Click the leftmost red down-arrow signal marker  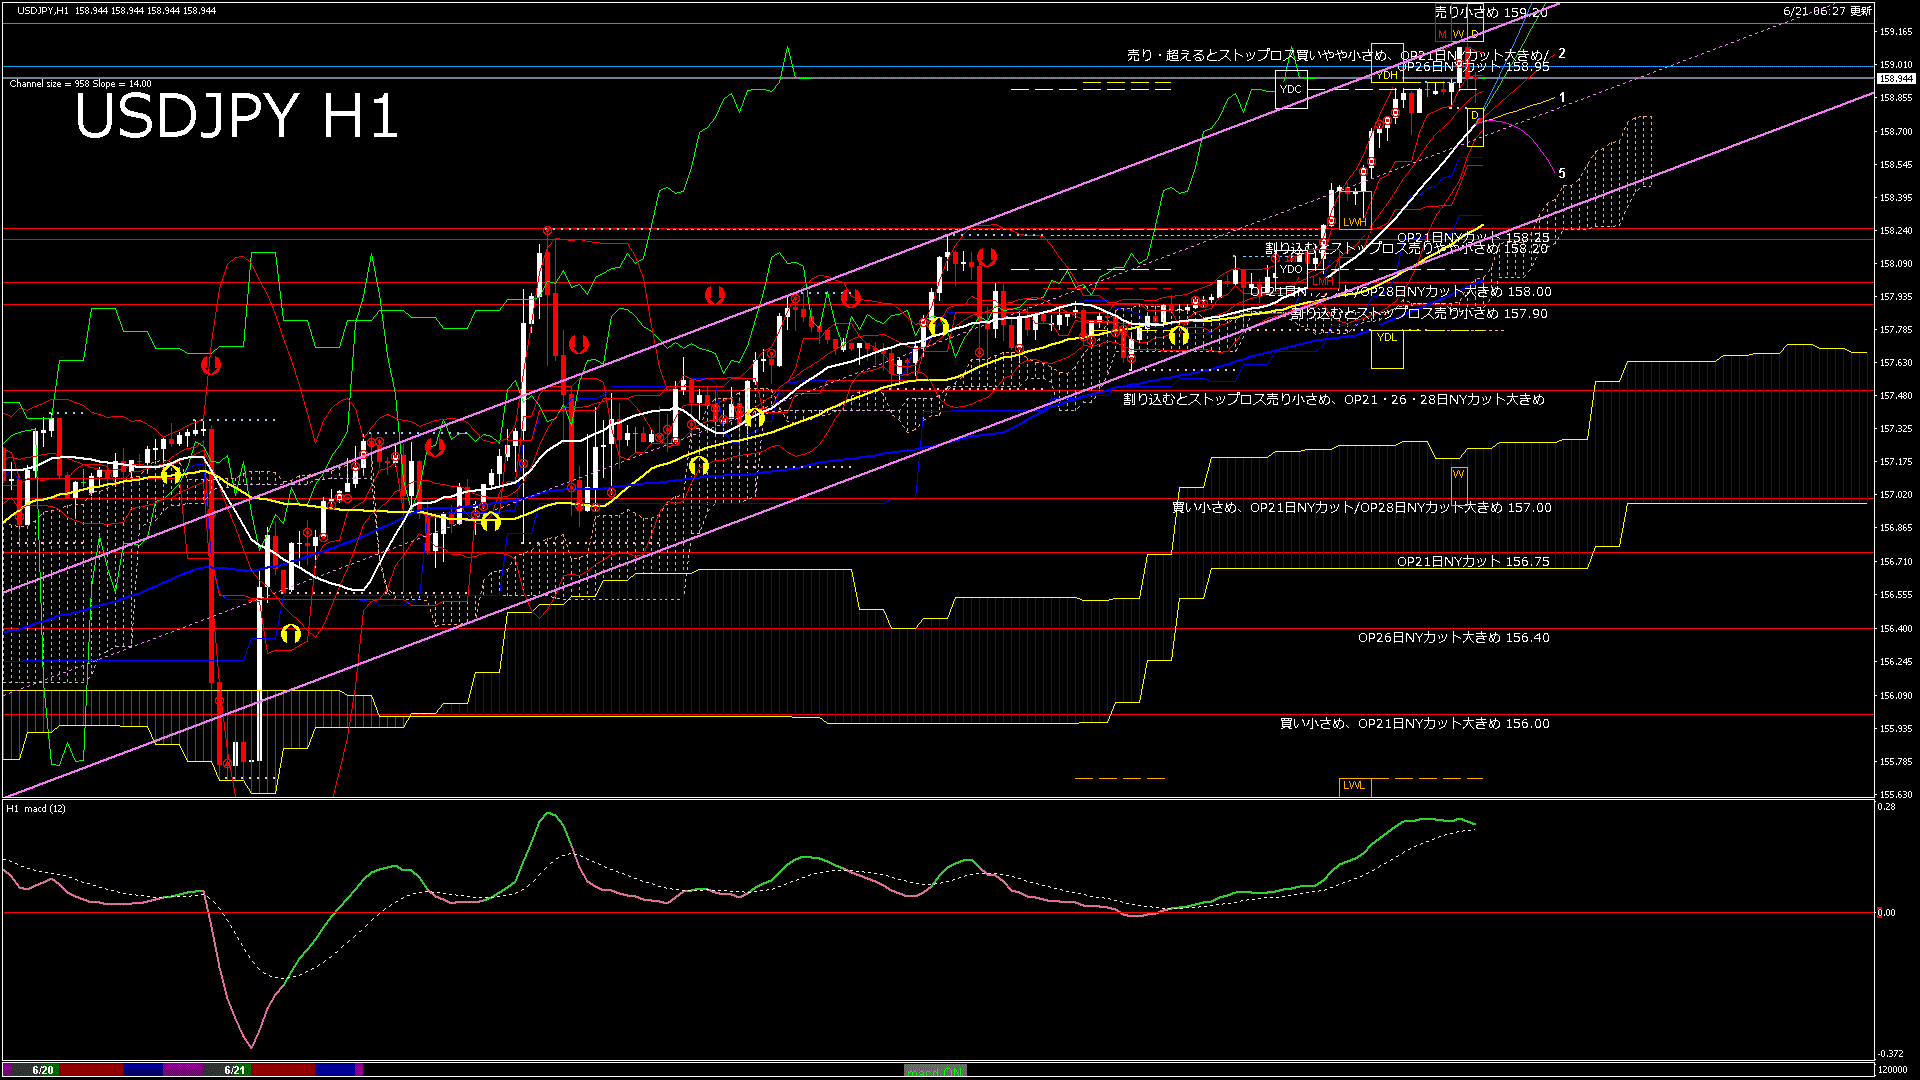click(x=210, y=365)
